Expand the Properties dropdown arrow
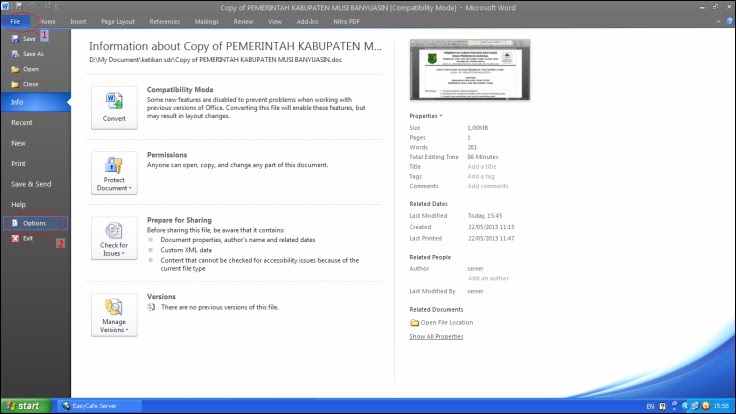This screenshot has width=736, height=414. 441,116
